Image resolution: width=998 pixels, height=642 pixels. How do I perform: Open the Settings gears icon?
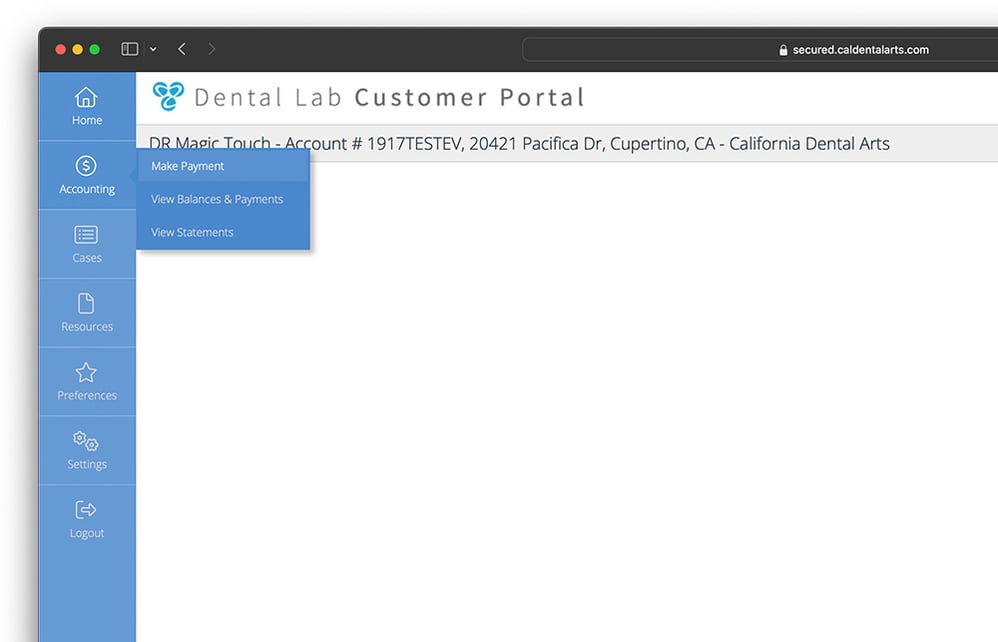[86, 441]
